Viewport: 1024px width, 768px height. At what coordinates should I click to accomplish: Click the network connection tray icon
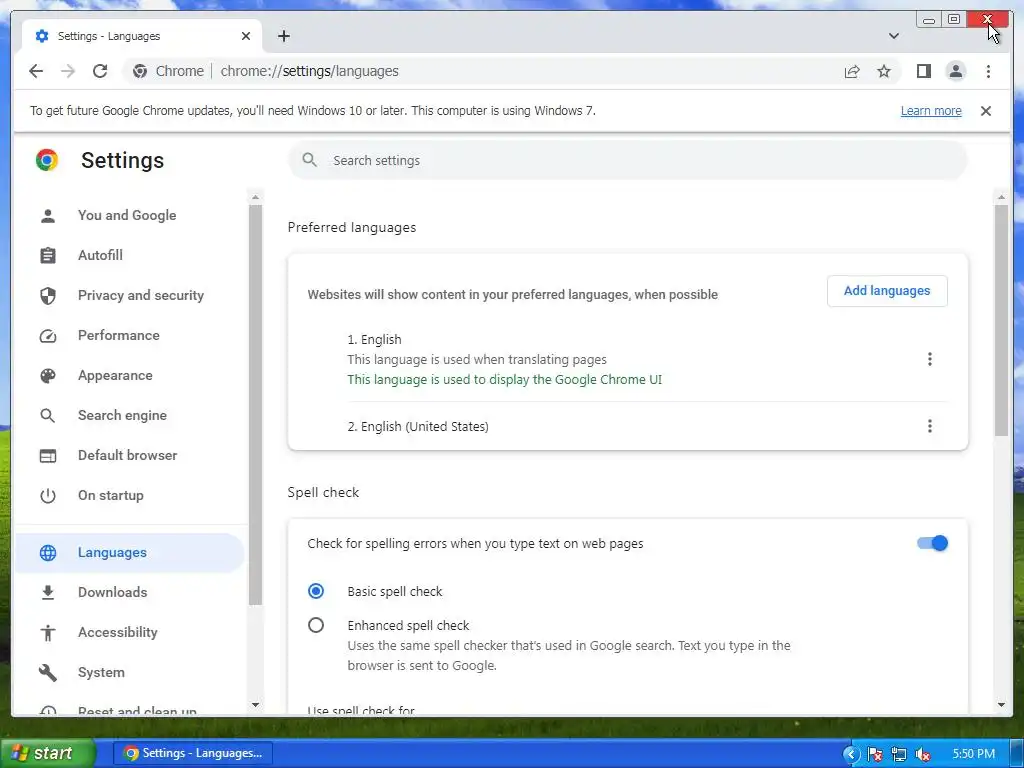pos(899,754)
